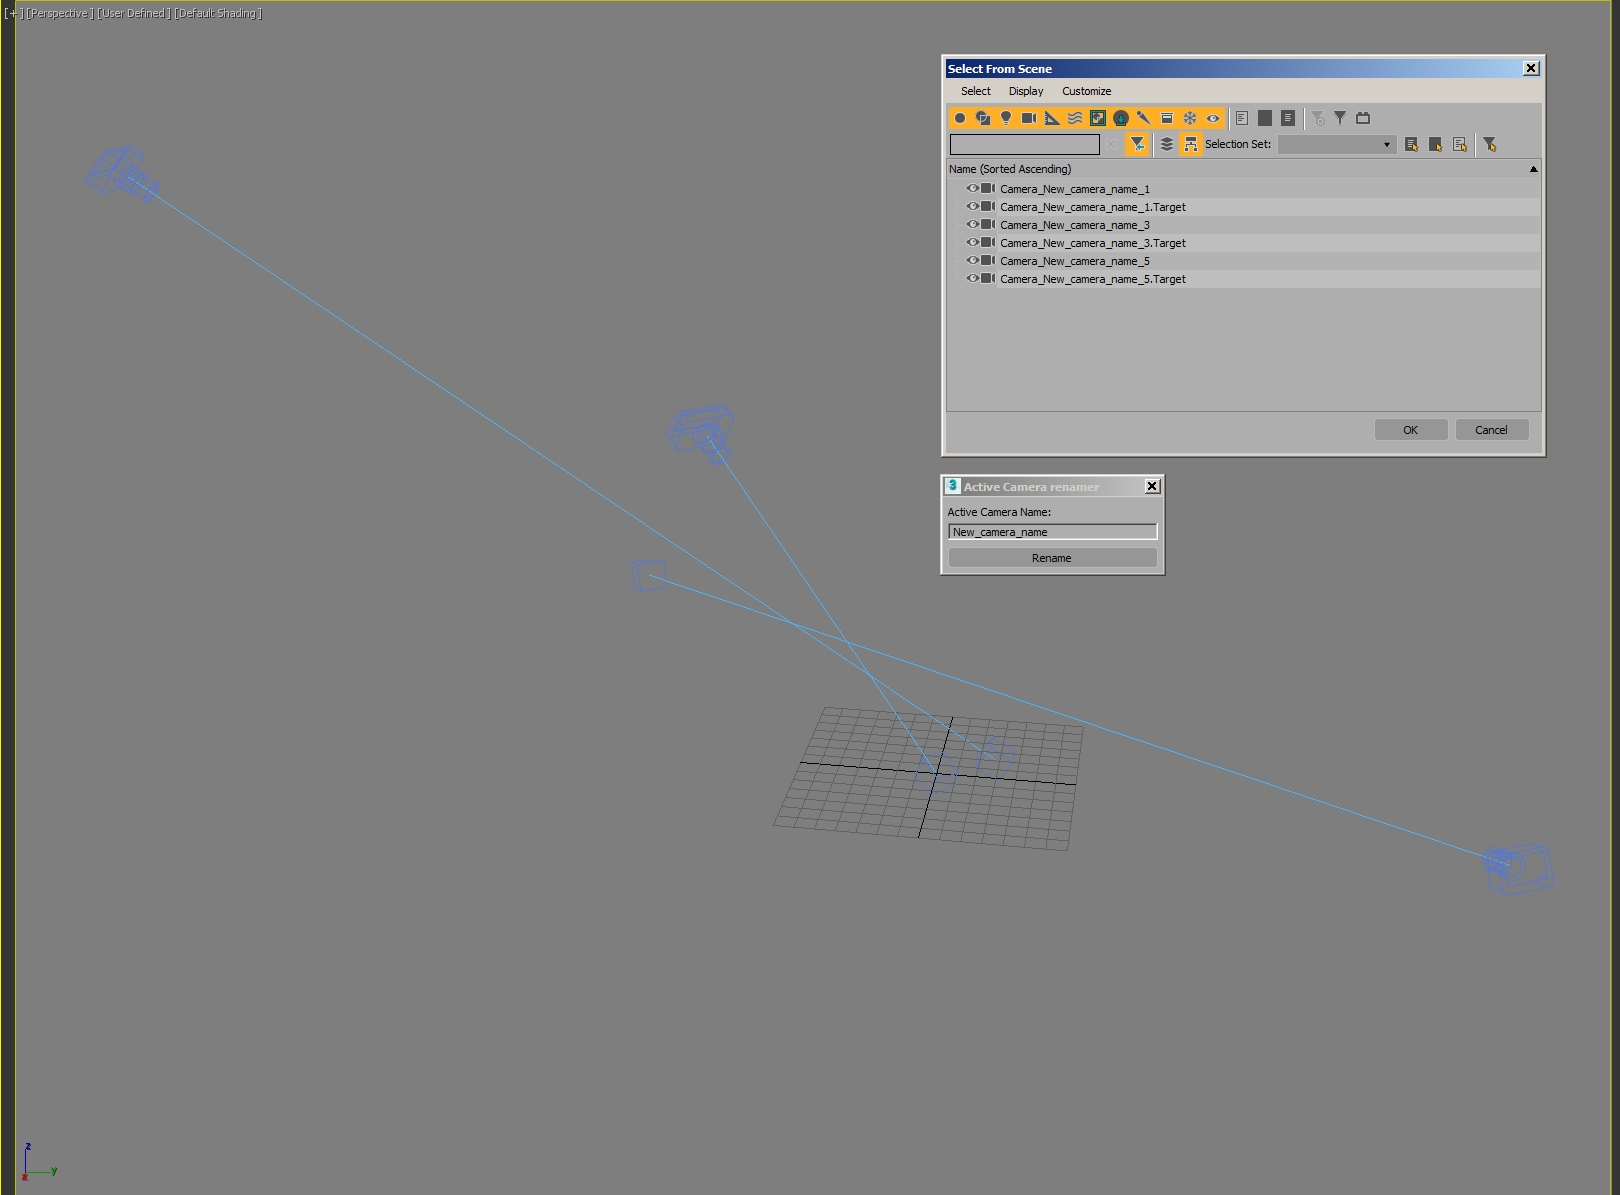Toggle Display Helpers filter icon
Image resolution: width=1620 pixels, height=1195 pixels.
(1052, 118)
